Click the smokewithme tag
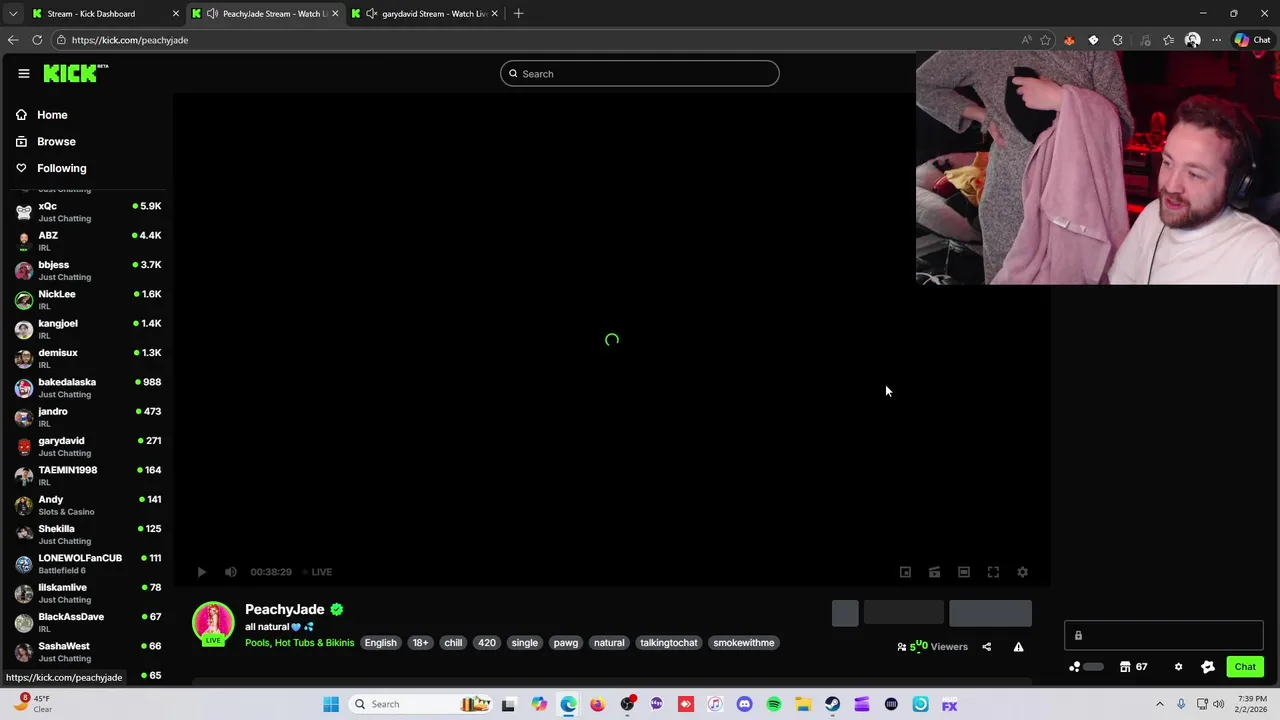 [x=744, y=643]
